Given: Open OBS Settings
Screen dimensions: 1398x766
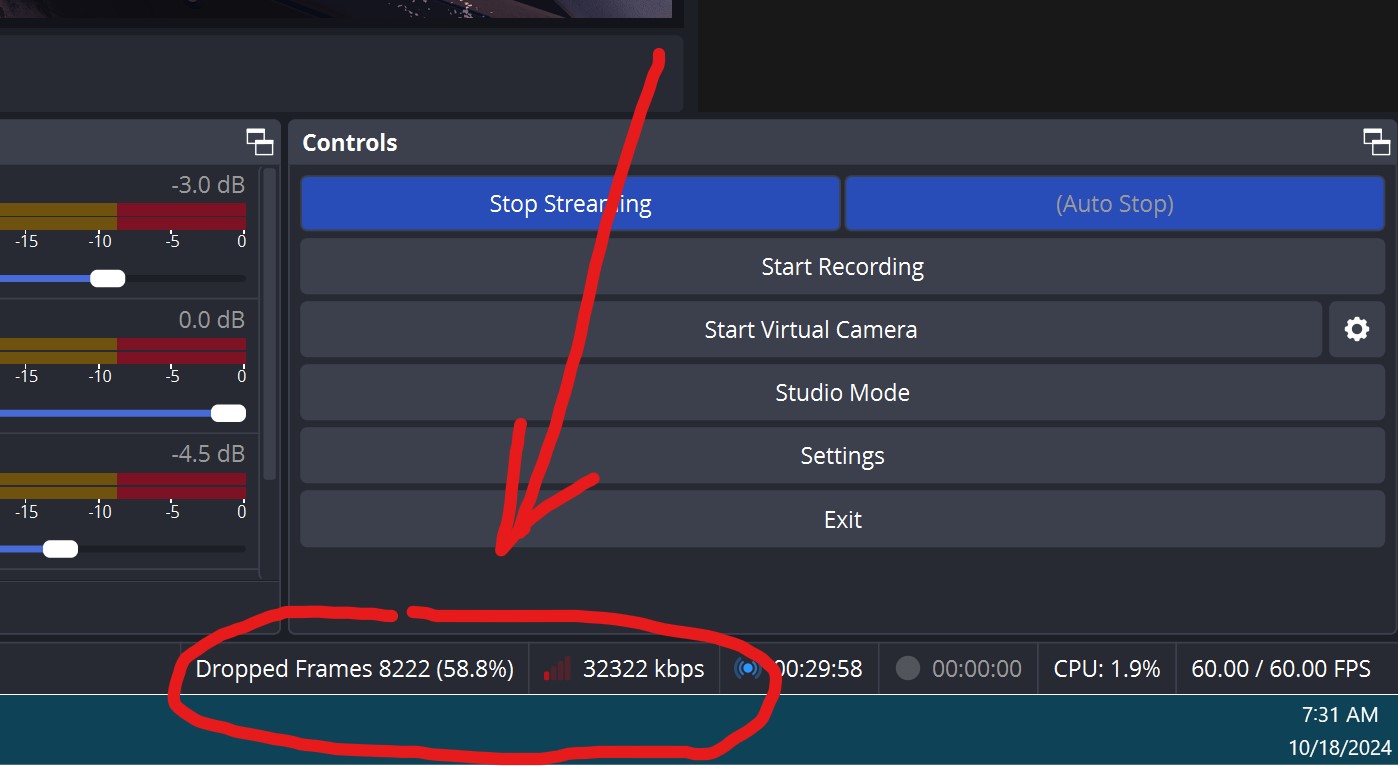Looking at the screenshot, I should [x=842, y=456].
